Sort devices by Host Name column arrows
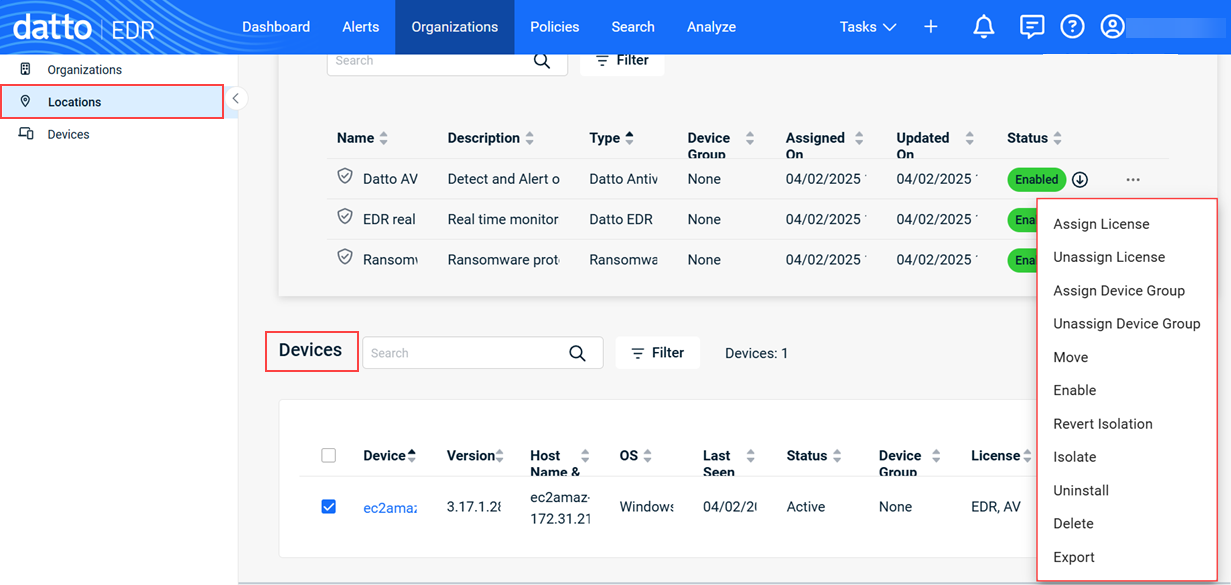This screenshot has width=1231, height=585. coord(585,456)
